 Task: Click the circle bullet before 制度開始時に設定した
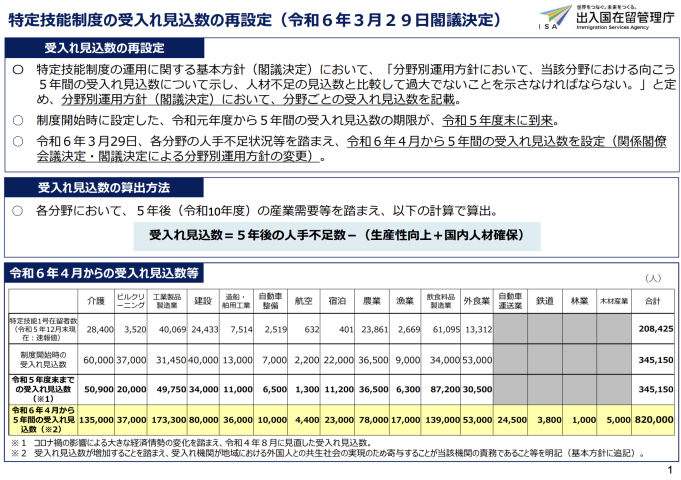(x=17, y=120)
